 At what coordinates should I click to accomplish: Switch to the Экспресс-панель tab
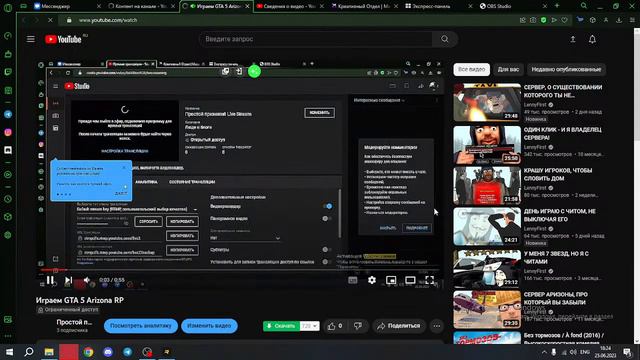(438, 6)
